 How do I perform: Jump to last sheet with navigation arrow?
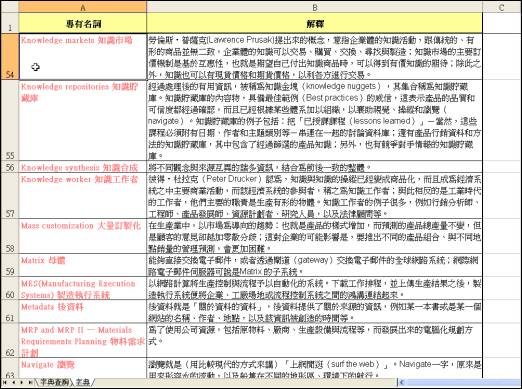[x=30, y=382]
